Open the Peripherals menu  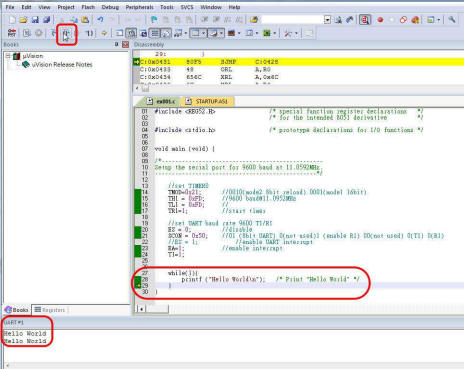pos(139,7)
